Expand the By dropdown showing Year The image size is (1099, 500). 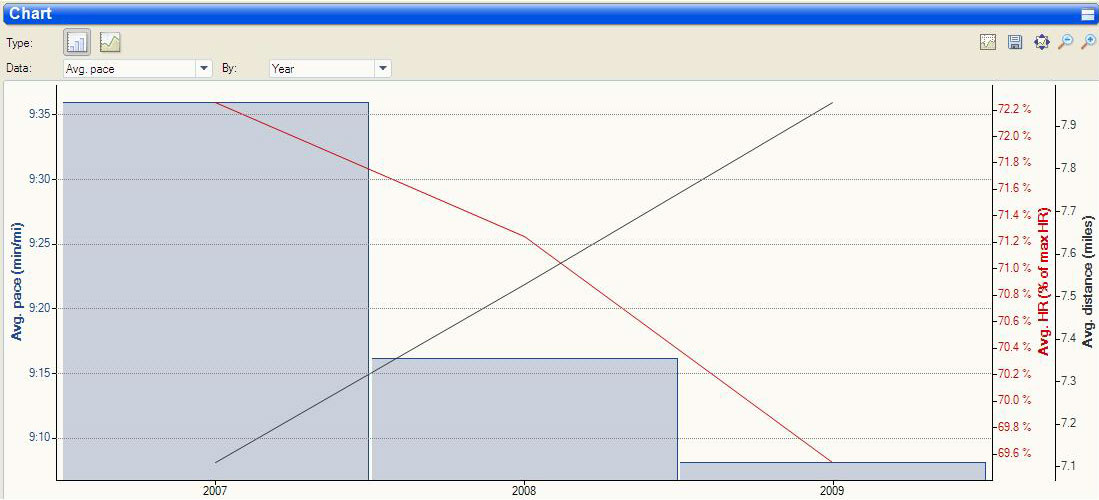[382, 69]
